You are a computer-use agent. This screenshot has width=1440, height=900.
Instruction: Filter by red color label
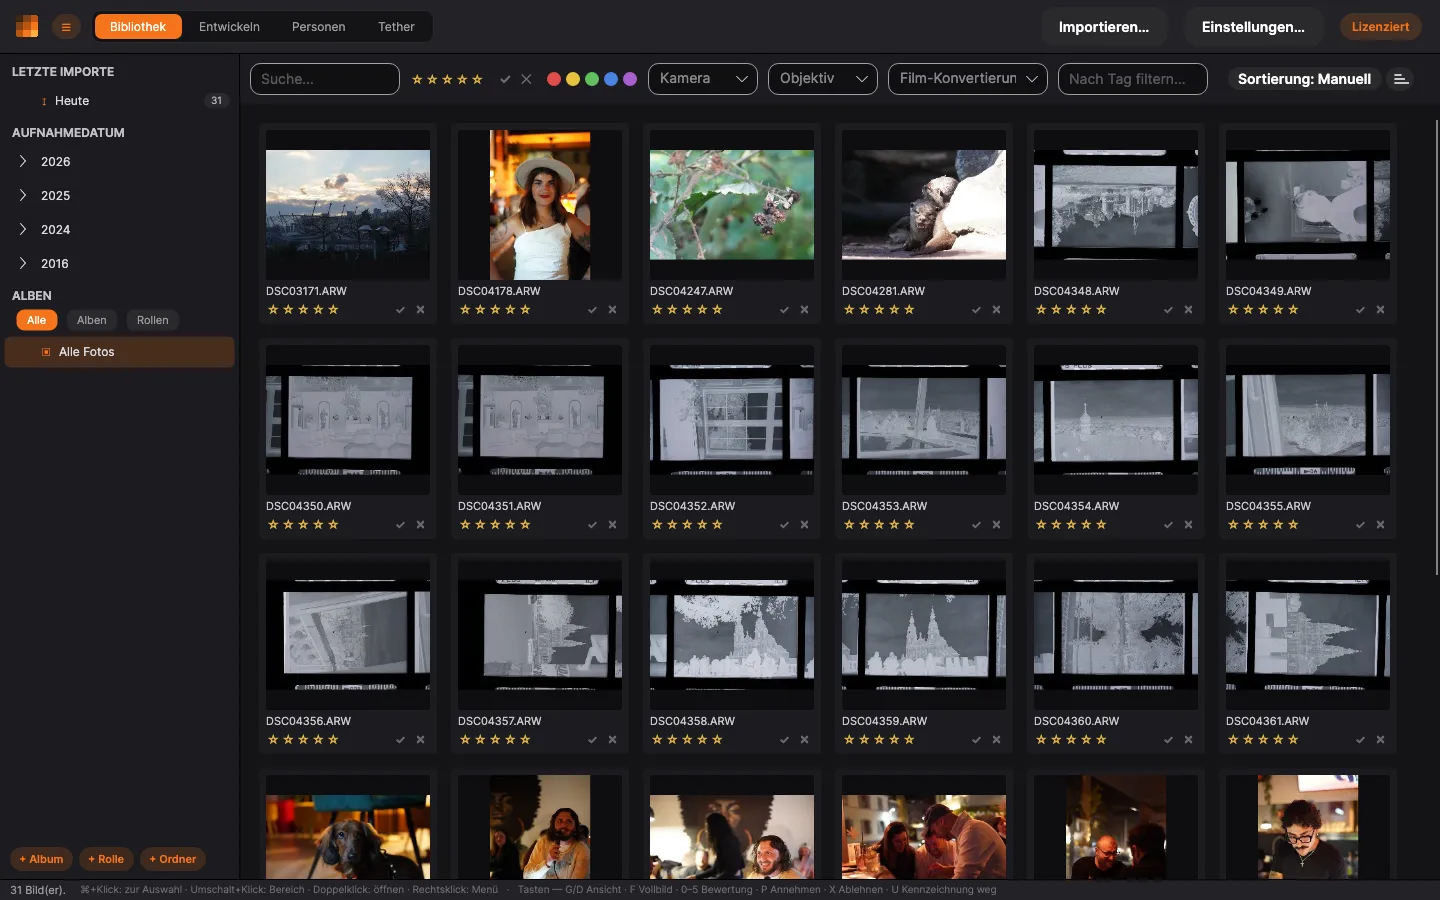pyautogui.click(x=554, y=79)
